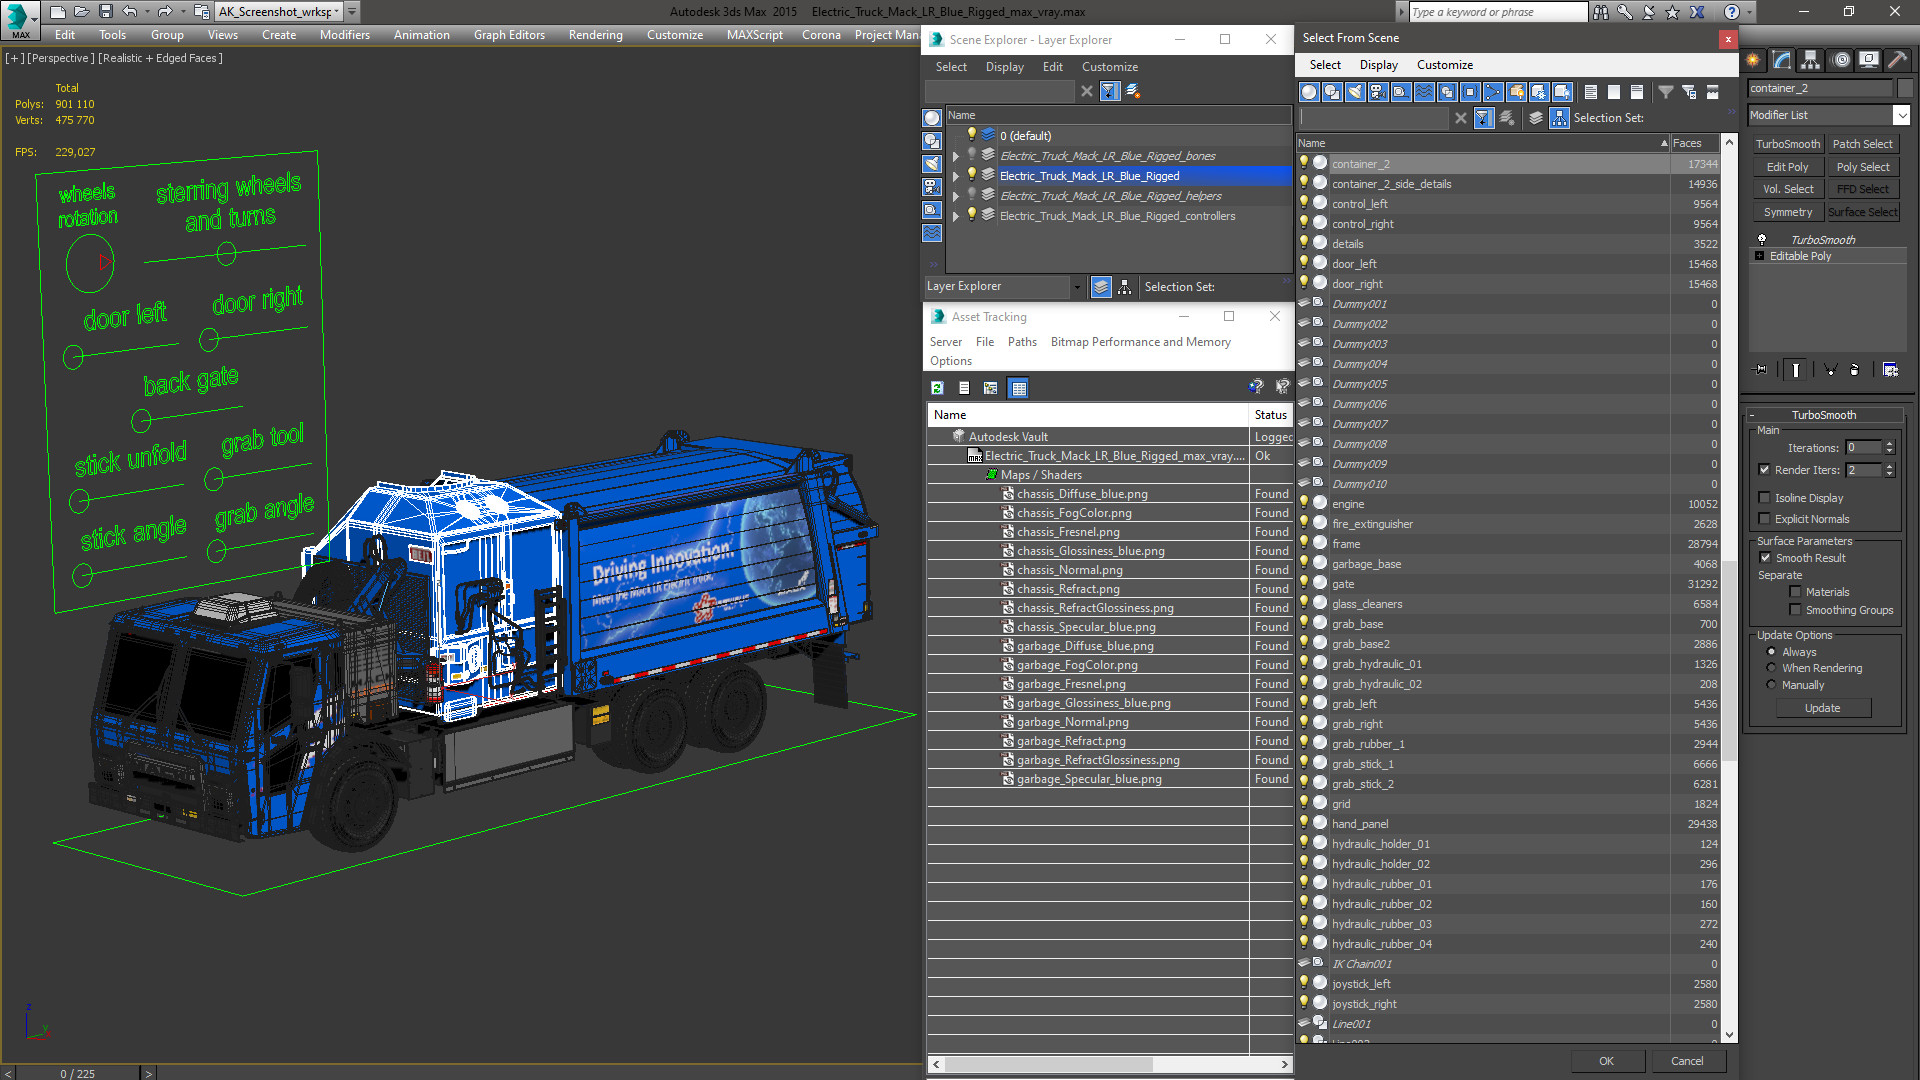Click Select Invert icon in Select From Scene
The image size is (1920, 1080).
1637,92
